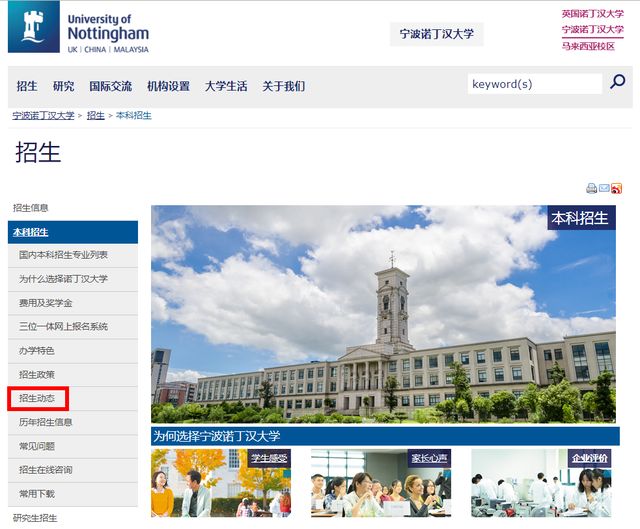Click 本科招生 in the breadcrumb

pyautogui.click(x=133, y=116)
